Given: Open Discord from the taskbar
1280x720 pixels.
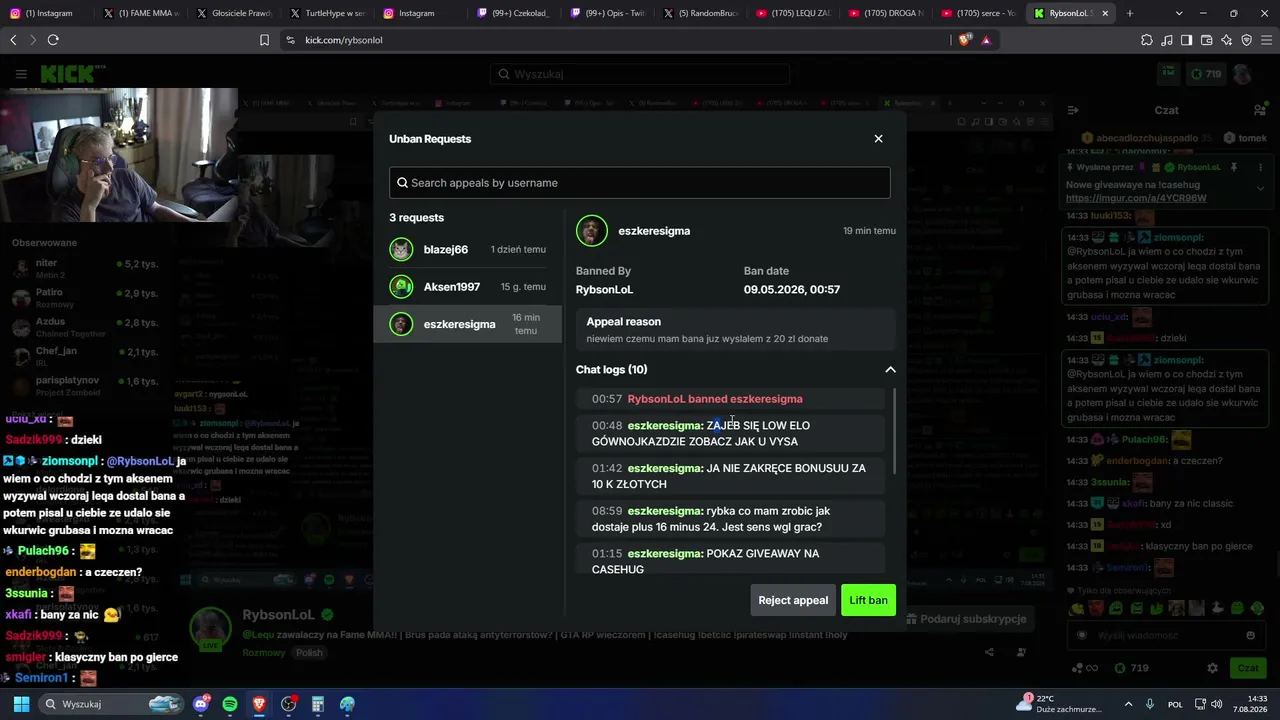Looking at the screenshot, I should click(x=201, y=704).
